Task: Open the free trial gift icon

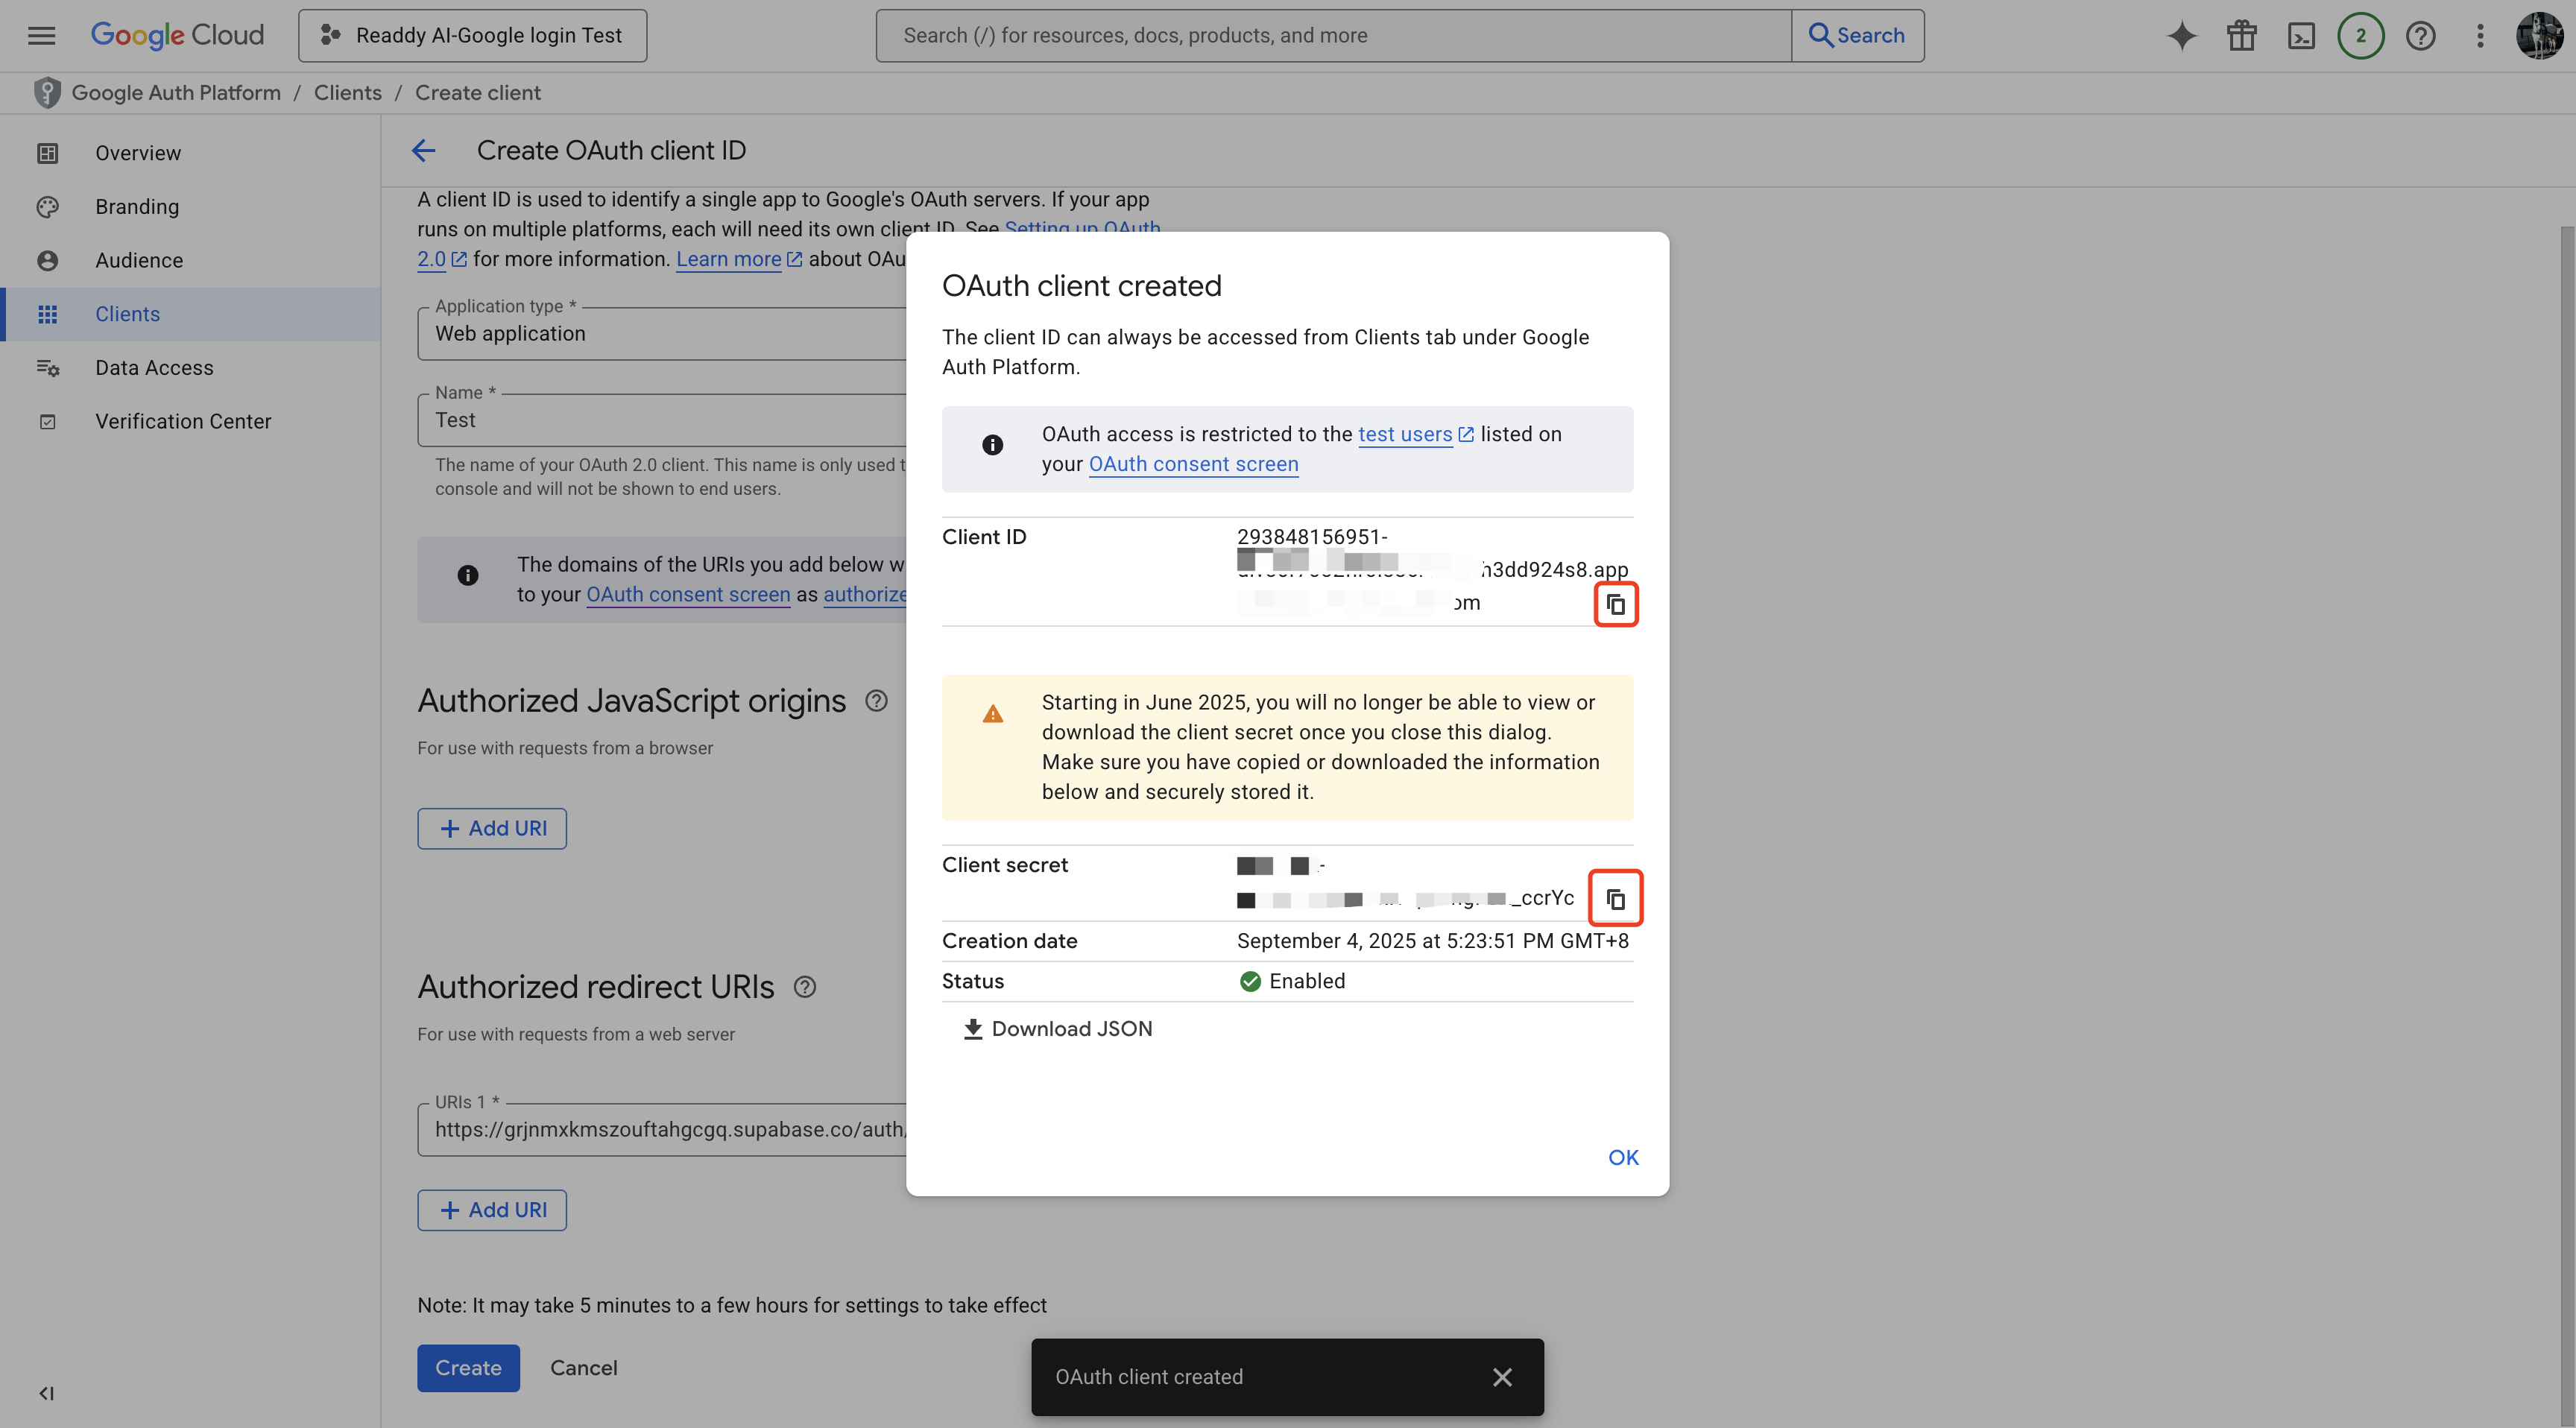Action: 2241,36
